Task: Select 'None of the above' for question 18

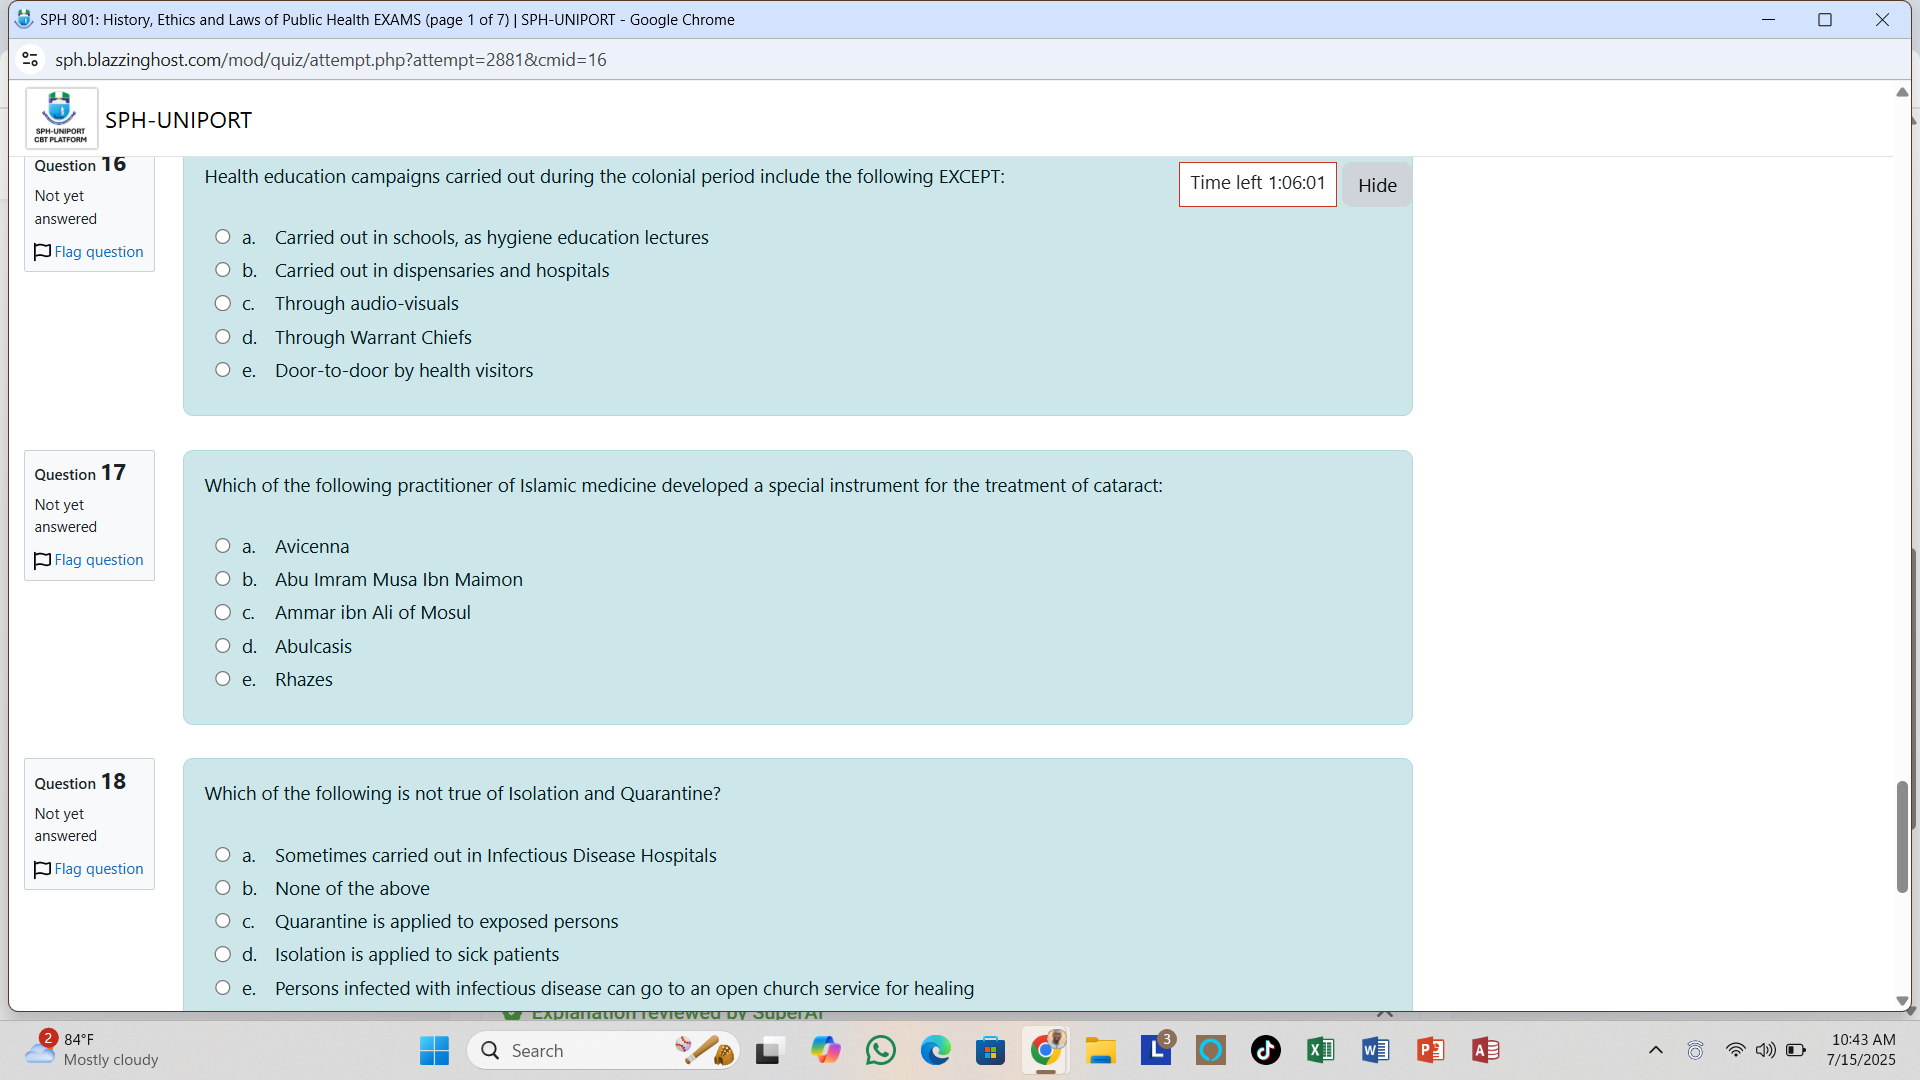Action: click(x=223, y=888)
